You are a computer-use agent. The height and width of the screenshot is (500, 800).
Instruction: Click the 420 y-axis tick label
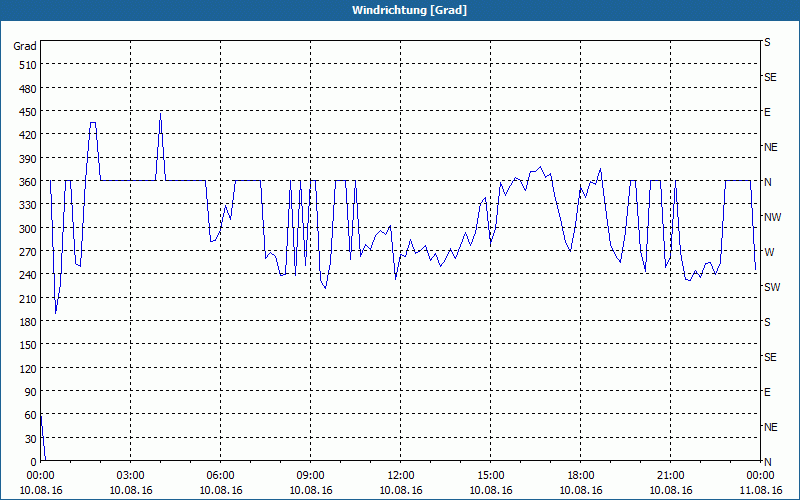pos(28,135)
